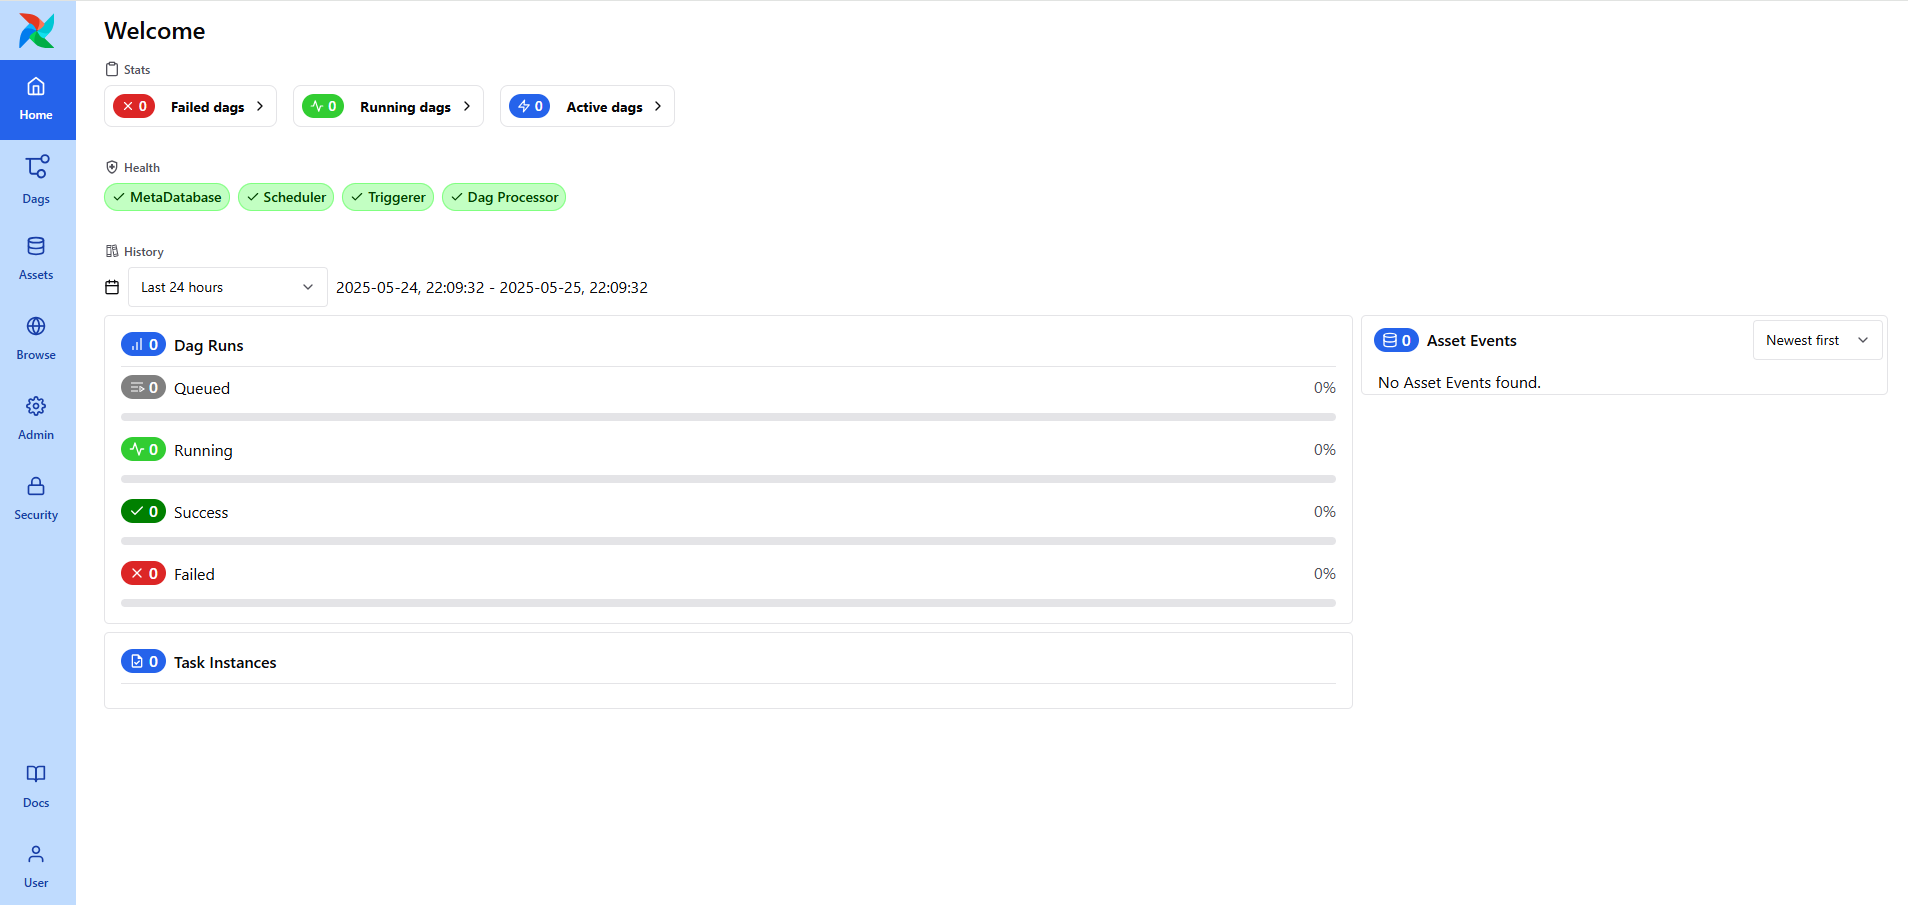This screenshot has width=1908, height=905.
Task: Select the Home icon in the sidebar
Action: [36, 98]
